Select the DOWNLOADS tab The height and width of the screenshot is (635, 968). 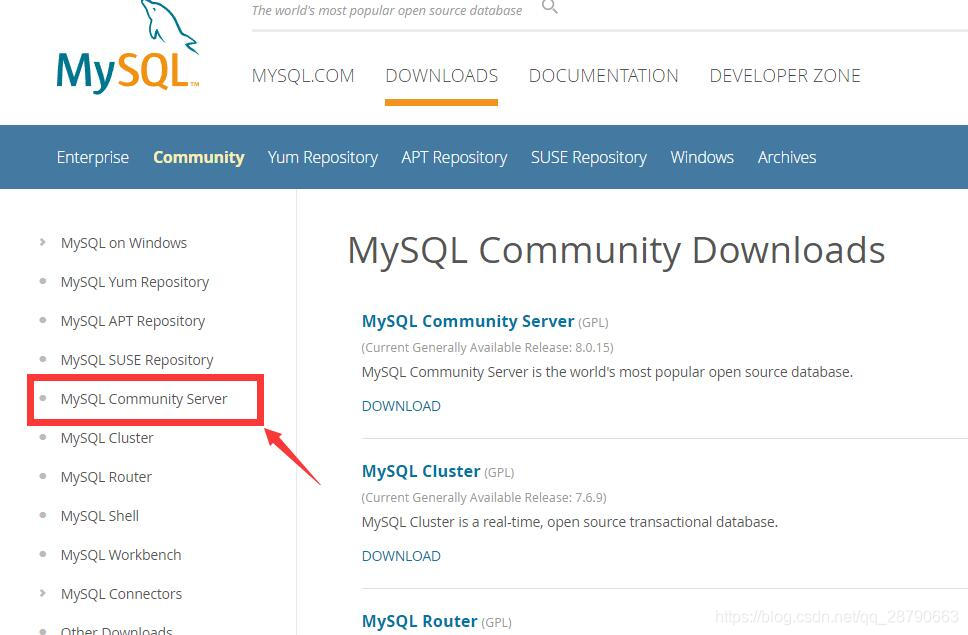[x=441, y=76]
